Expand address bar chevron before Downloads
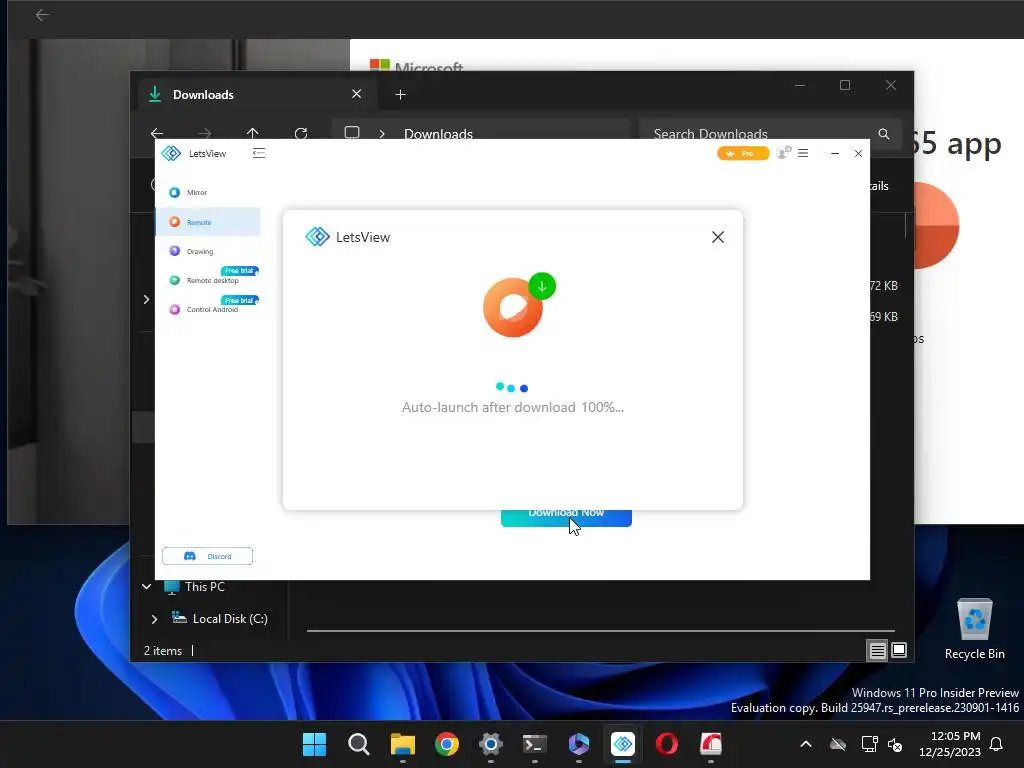Image resolution: width=1024 pixels, height=768 pixels. (x=382, y=134)
